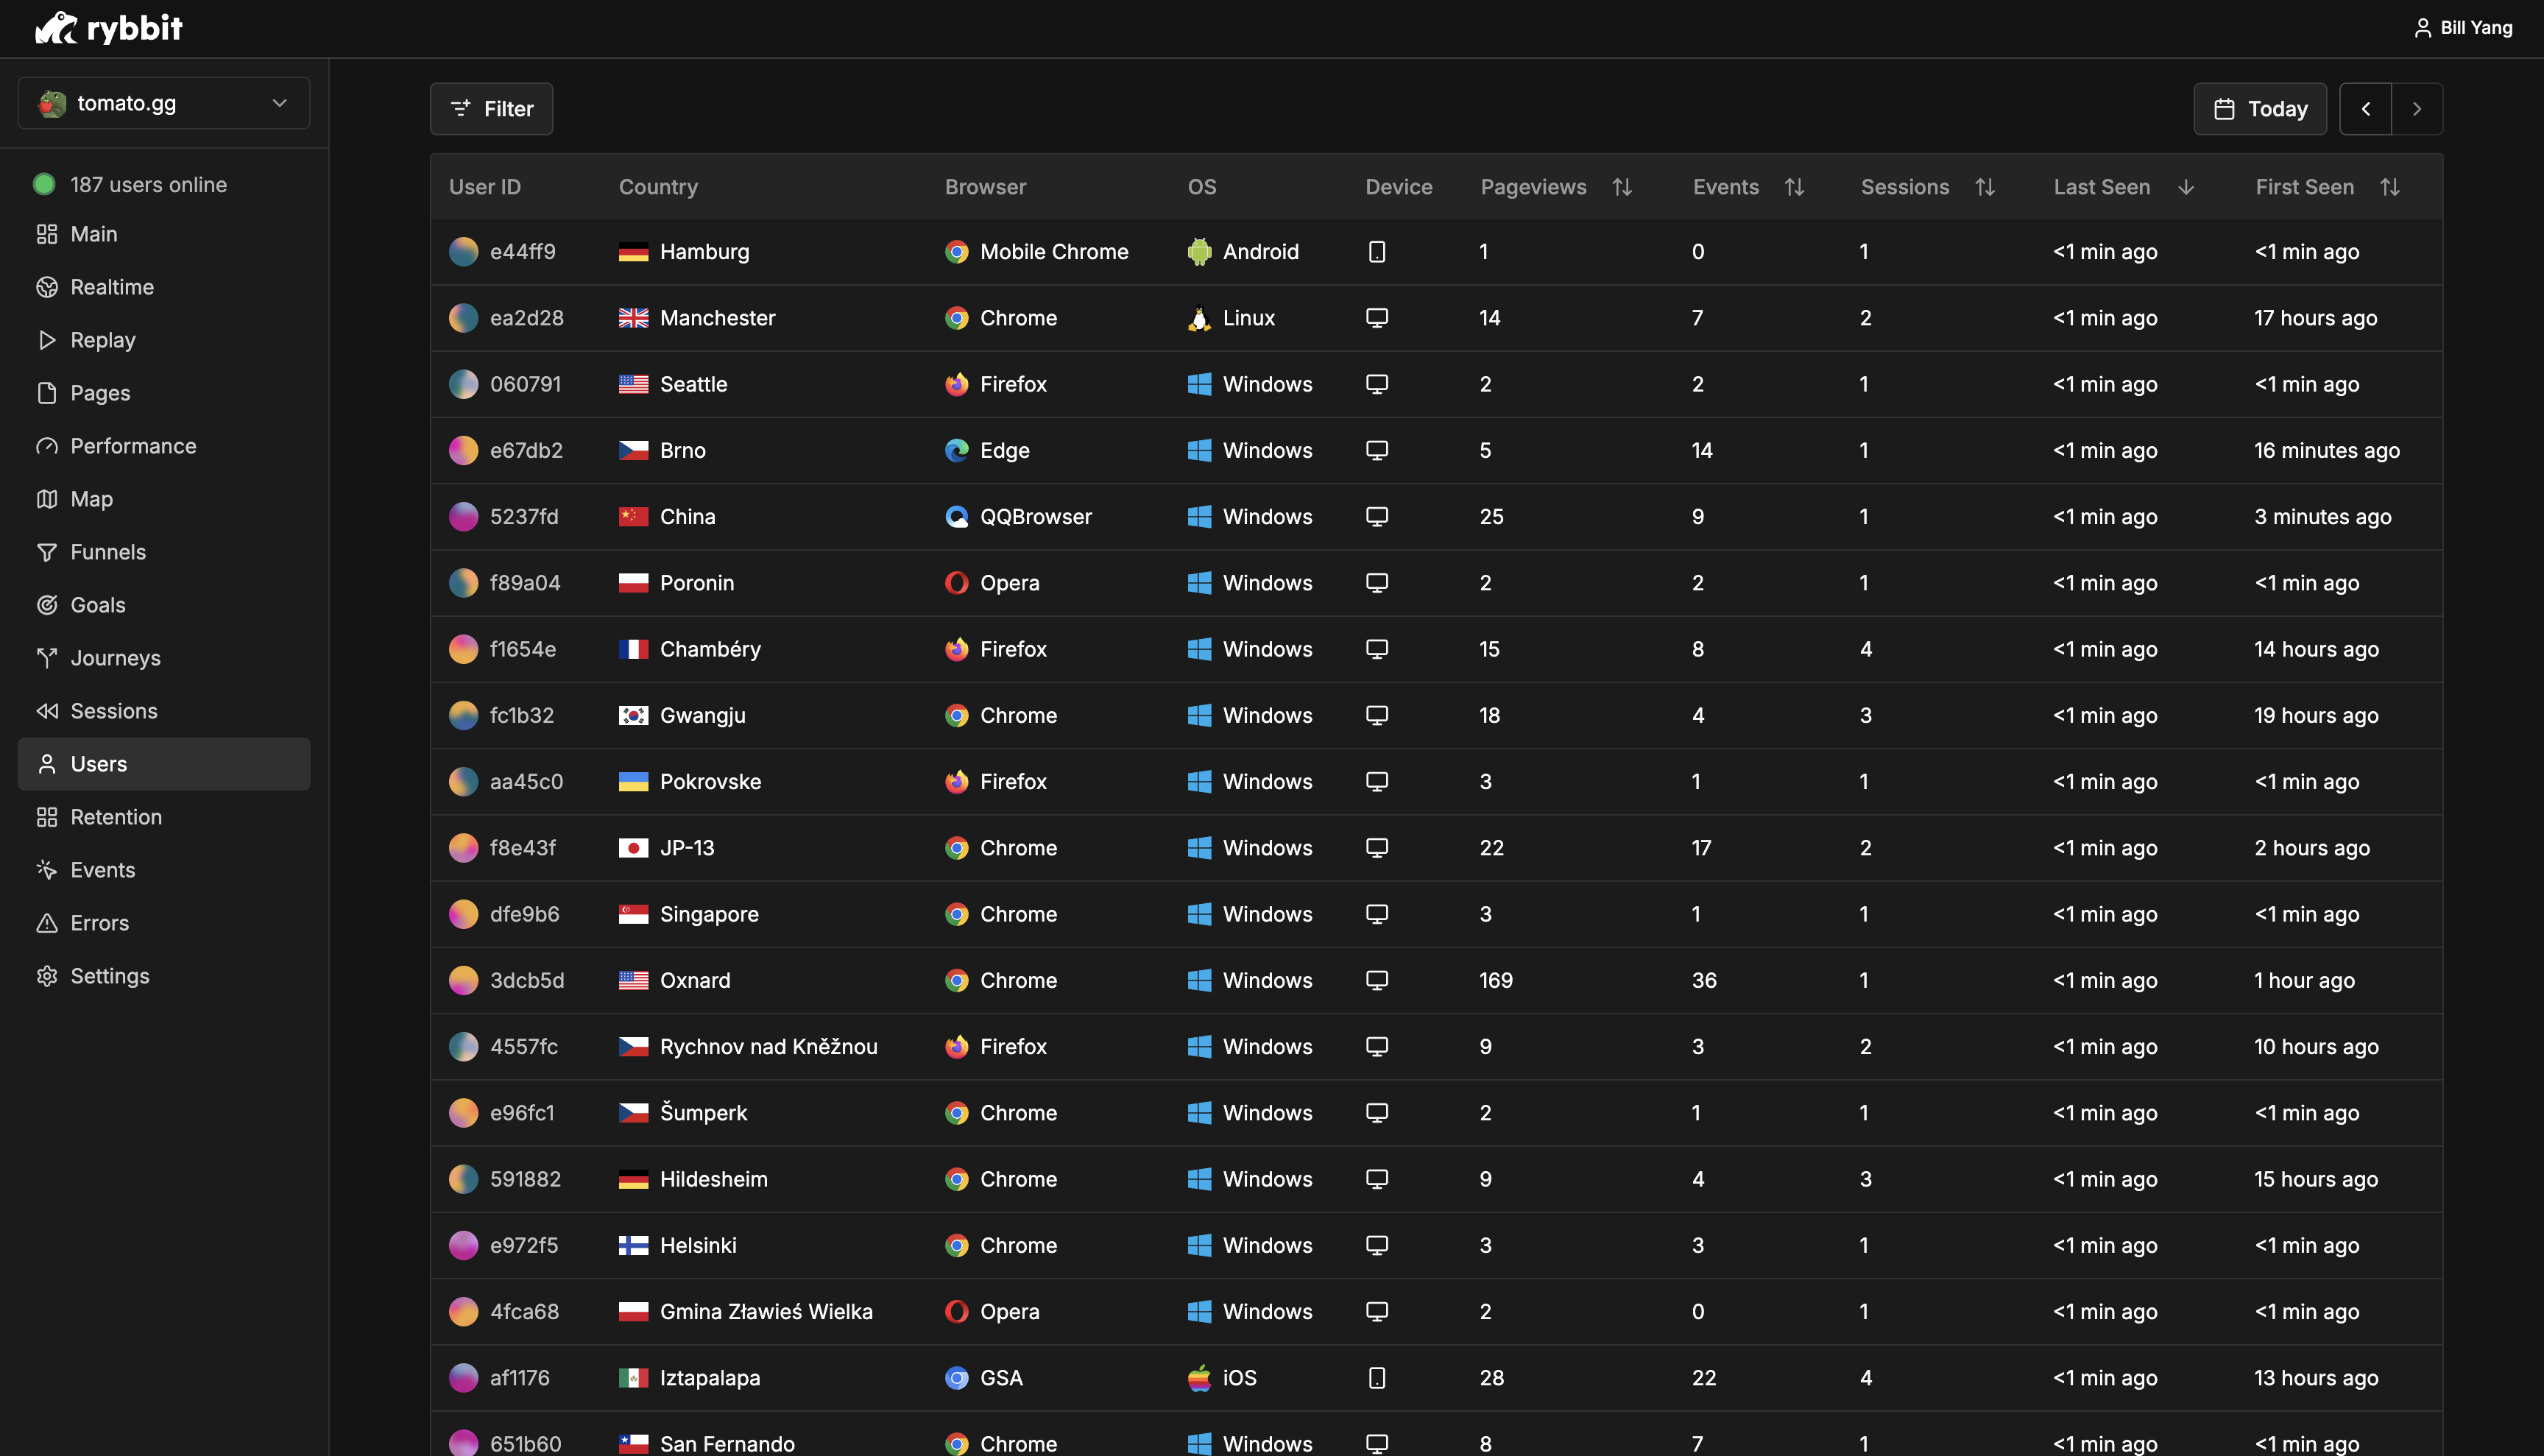Go to the Retention menu item
The width and height of the screenshot is (2544, 1456).
coord(116,817)
